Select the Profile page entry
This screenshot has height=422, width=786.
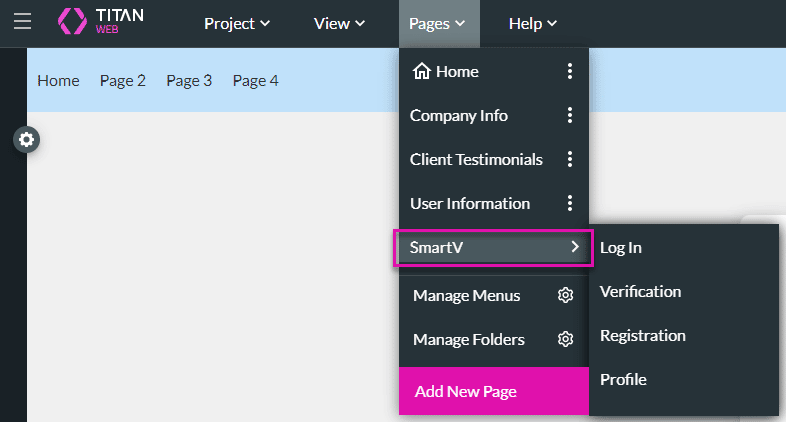pos(623,379)
